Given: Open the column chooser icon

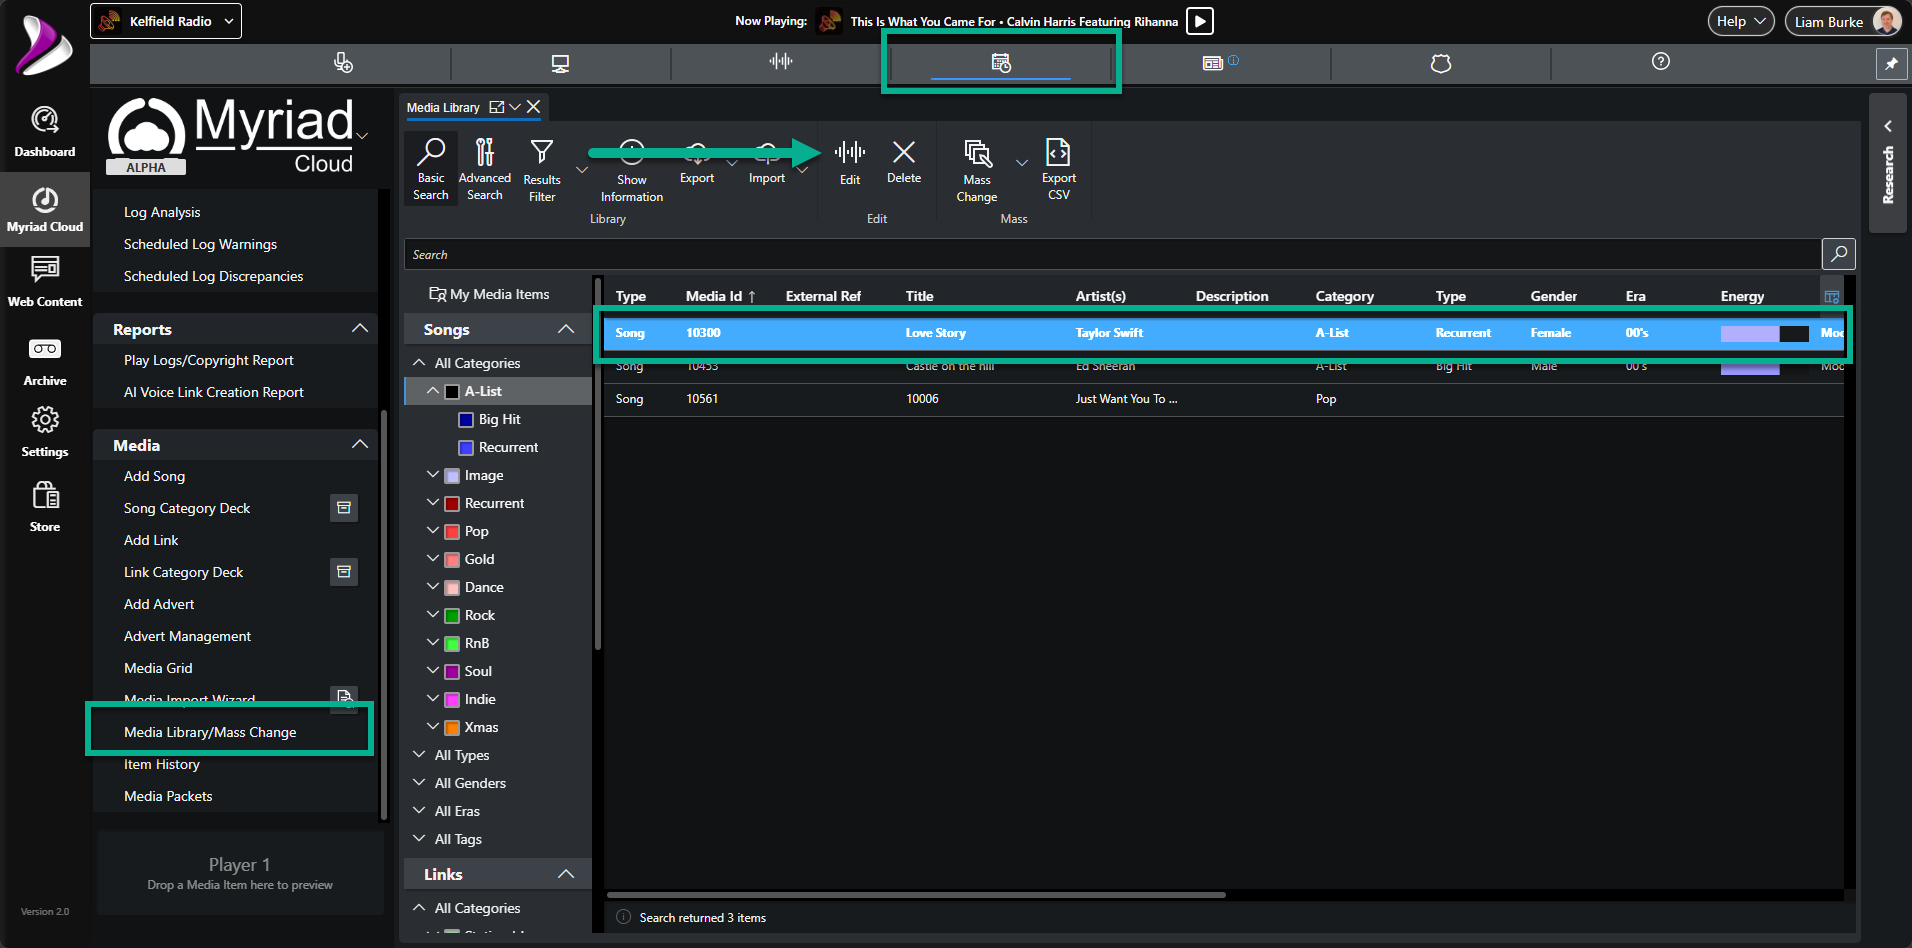Looking at the screenshot, I should 1832,297.
